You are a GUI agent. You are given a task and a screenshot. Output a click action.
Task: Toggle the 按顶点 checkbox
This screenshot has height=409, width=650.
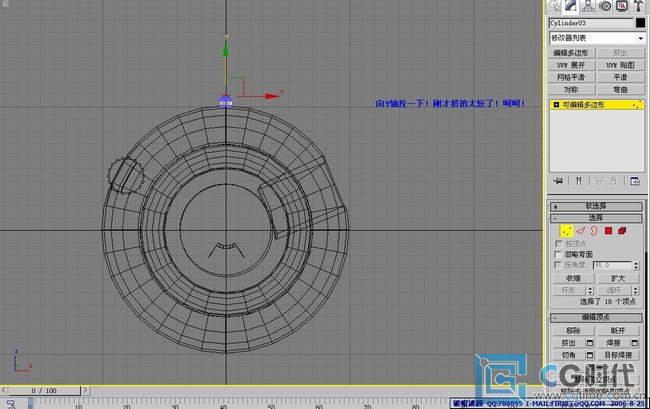tap(558, 244)
